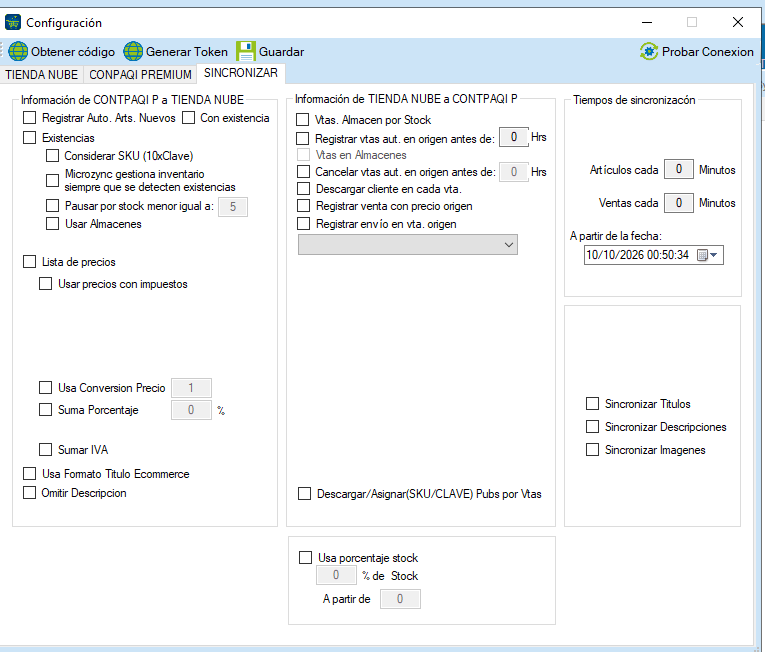Open the calendar picker for start date
This screenshot has height=652, width=765.
click(707, 255)
